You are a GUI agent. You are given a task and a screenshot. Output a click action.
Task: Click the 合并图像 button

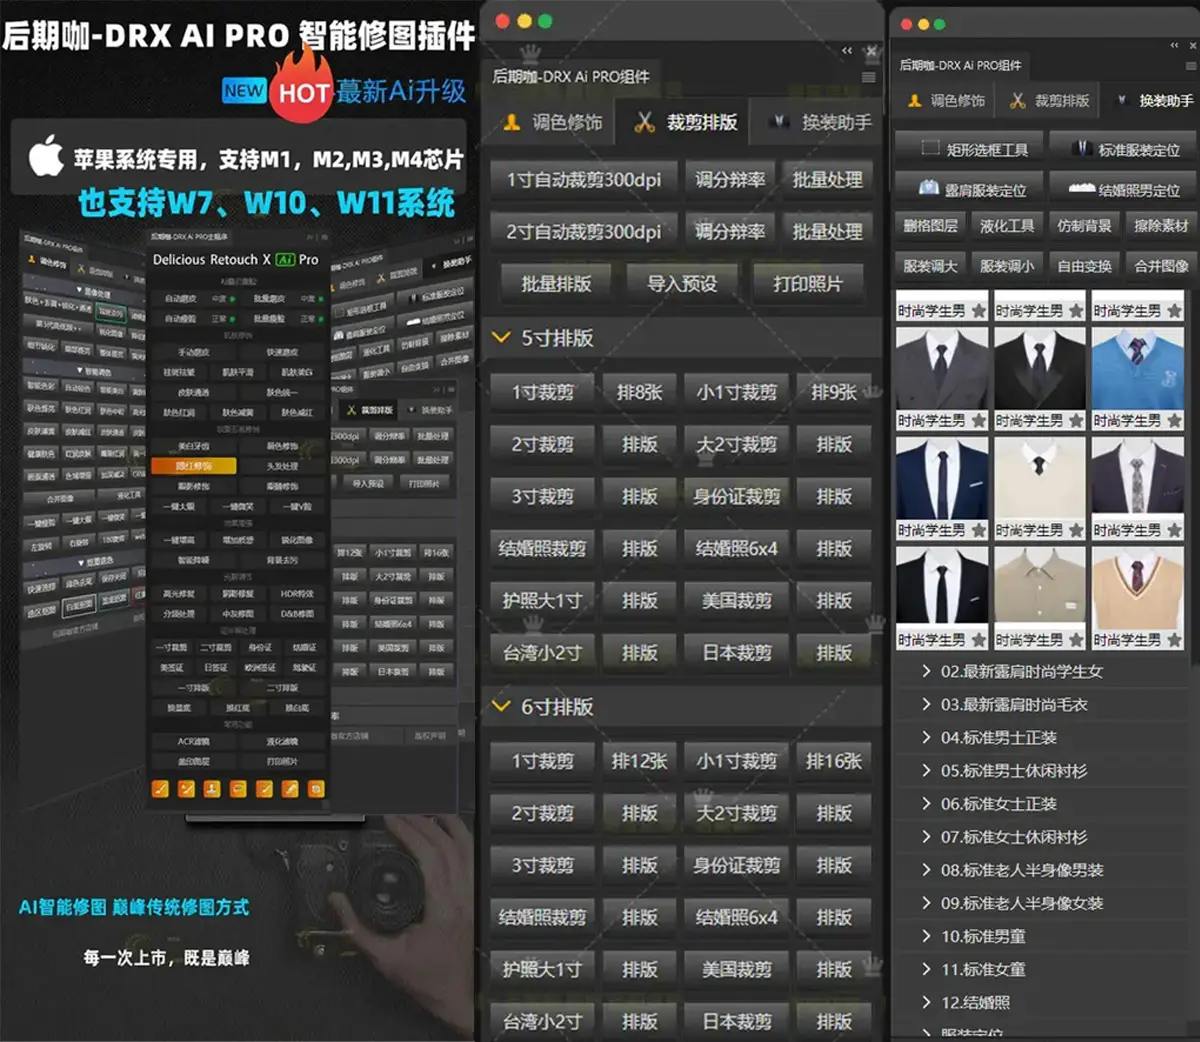(x=1161, y=266)
